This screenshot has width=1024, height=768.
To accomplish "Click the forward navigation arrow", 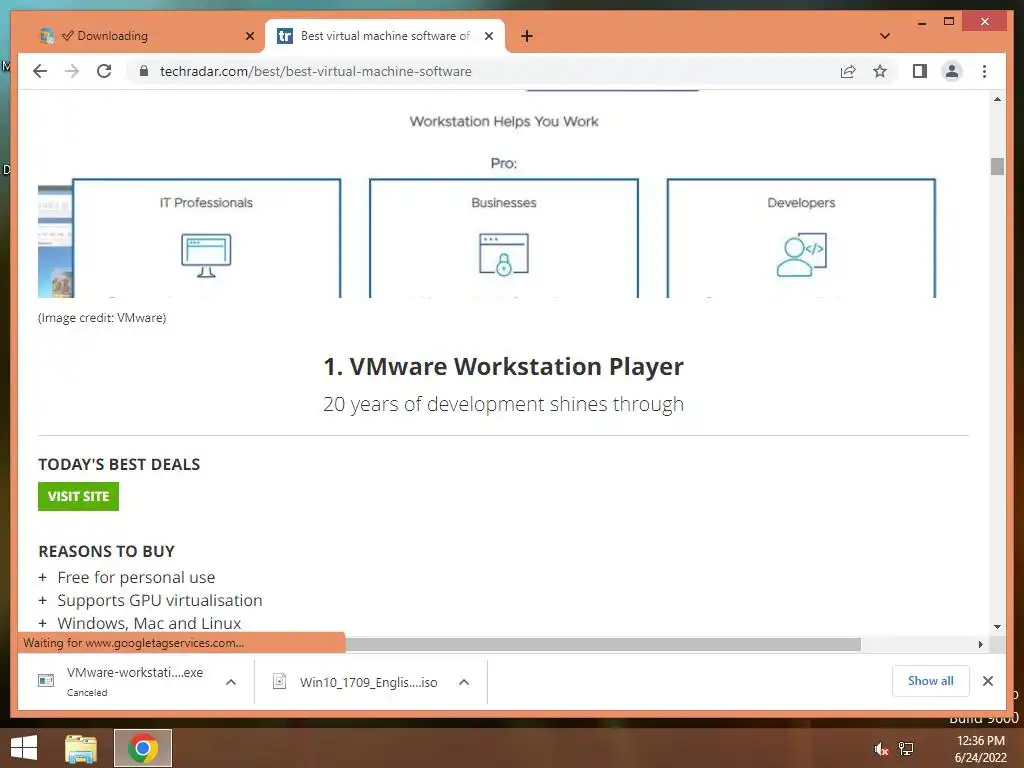I will [72, 71].
